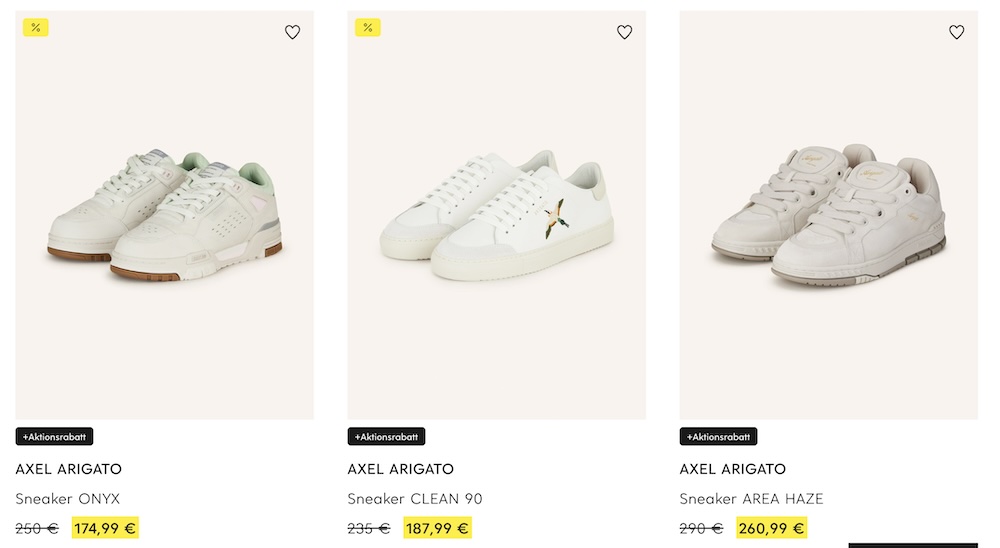The height and width of the screenshot is (548, 1000).
Task: Click AXEL ARIGATO brand above AREA HAZE
Action: point(732,469)
